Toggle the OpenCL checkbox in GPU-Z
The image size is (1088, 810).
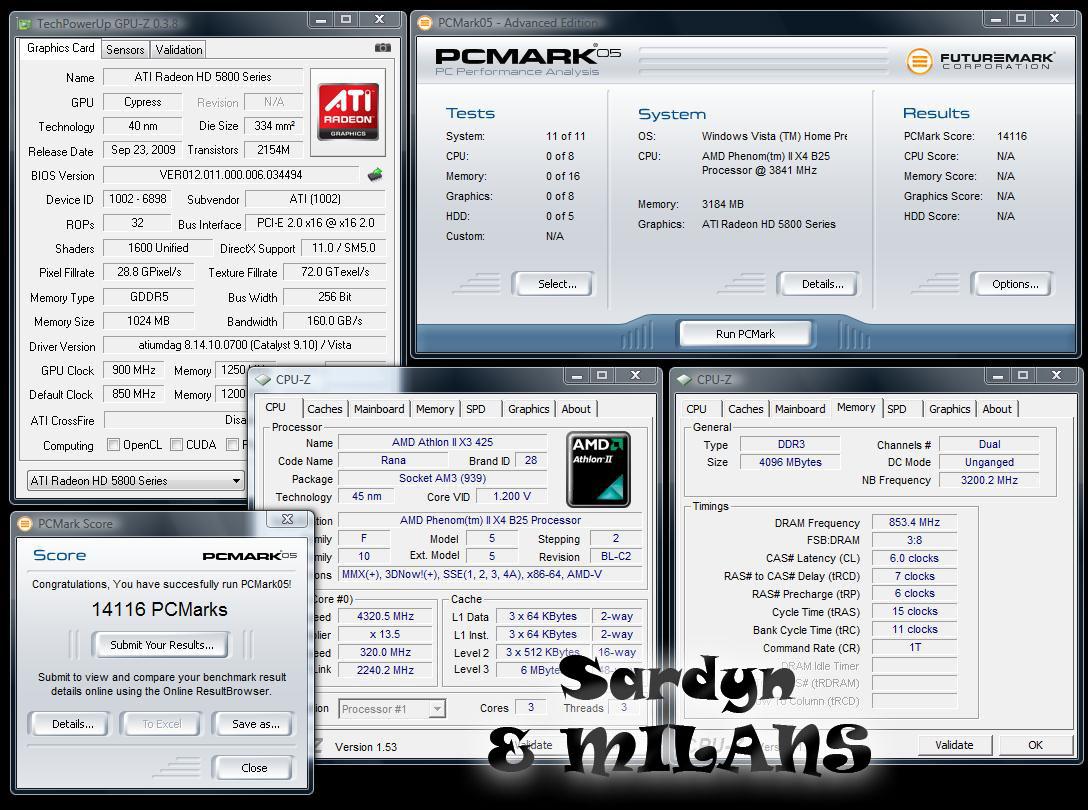[x=114, y=445]
